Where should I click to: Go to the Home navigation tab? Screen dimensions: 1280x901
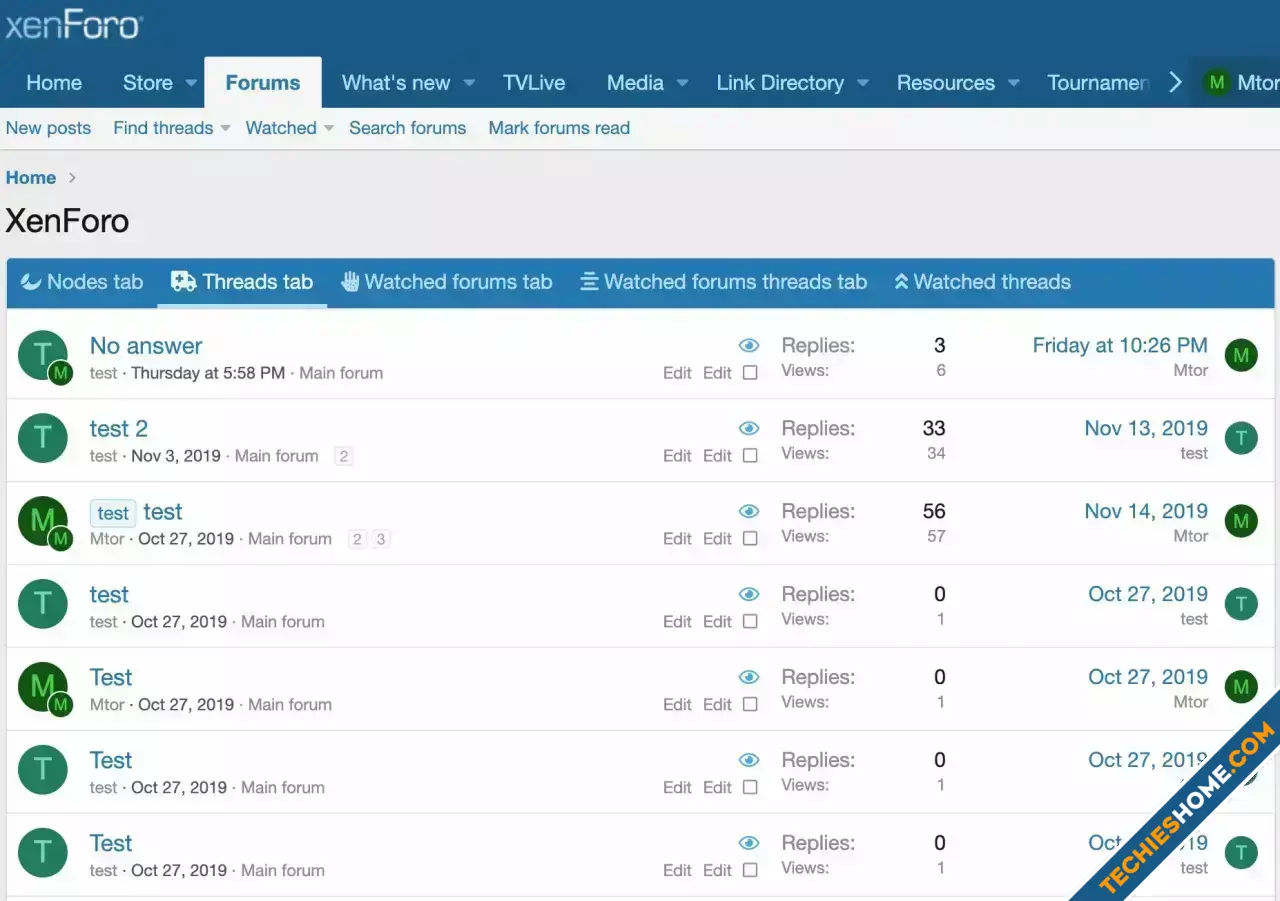[x=54, y=83]
